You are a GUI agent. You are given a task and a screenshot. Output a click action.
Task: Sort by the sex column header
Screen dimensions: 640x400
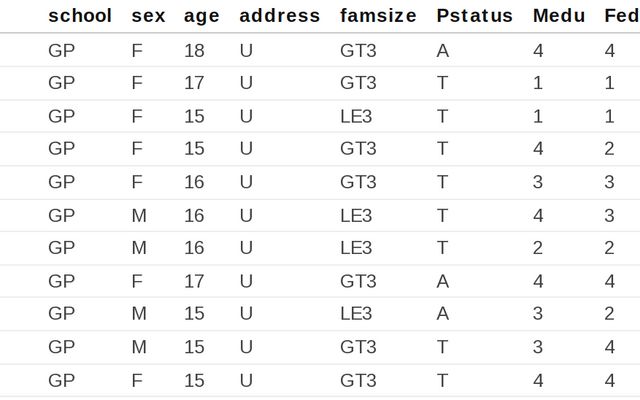pyautogui.click(x=148, y=16)
